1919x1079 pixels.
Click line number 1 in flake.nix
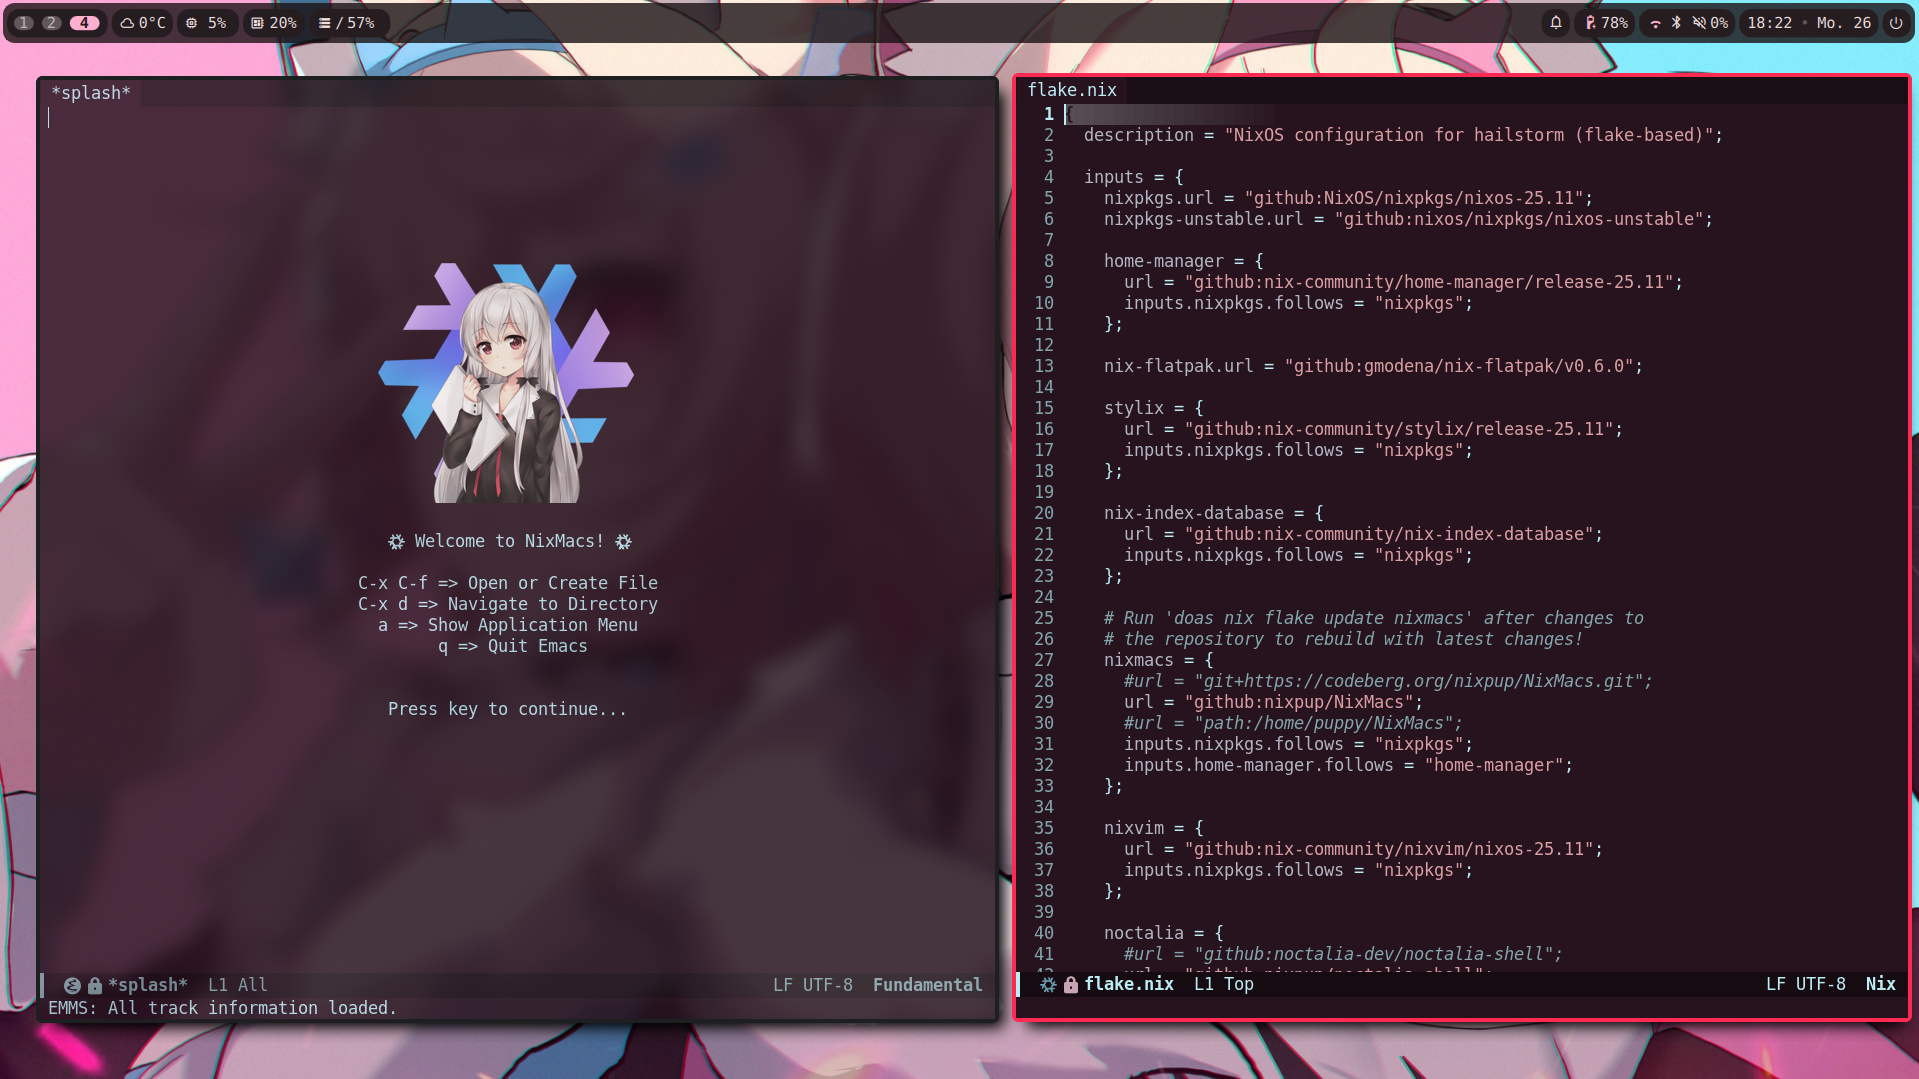click(x=1048, y=113)
